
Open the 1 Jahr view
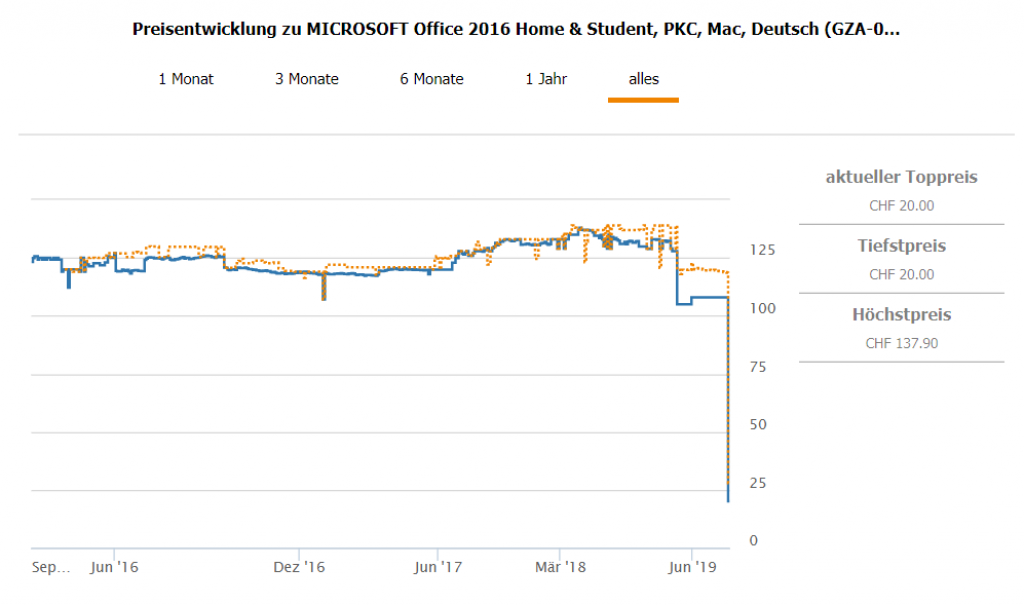(x=546, y=79)
